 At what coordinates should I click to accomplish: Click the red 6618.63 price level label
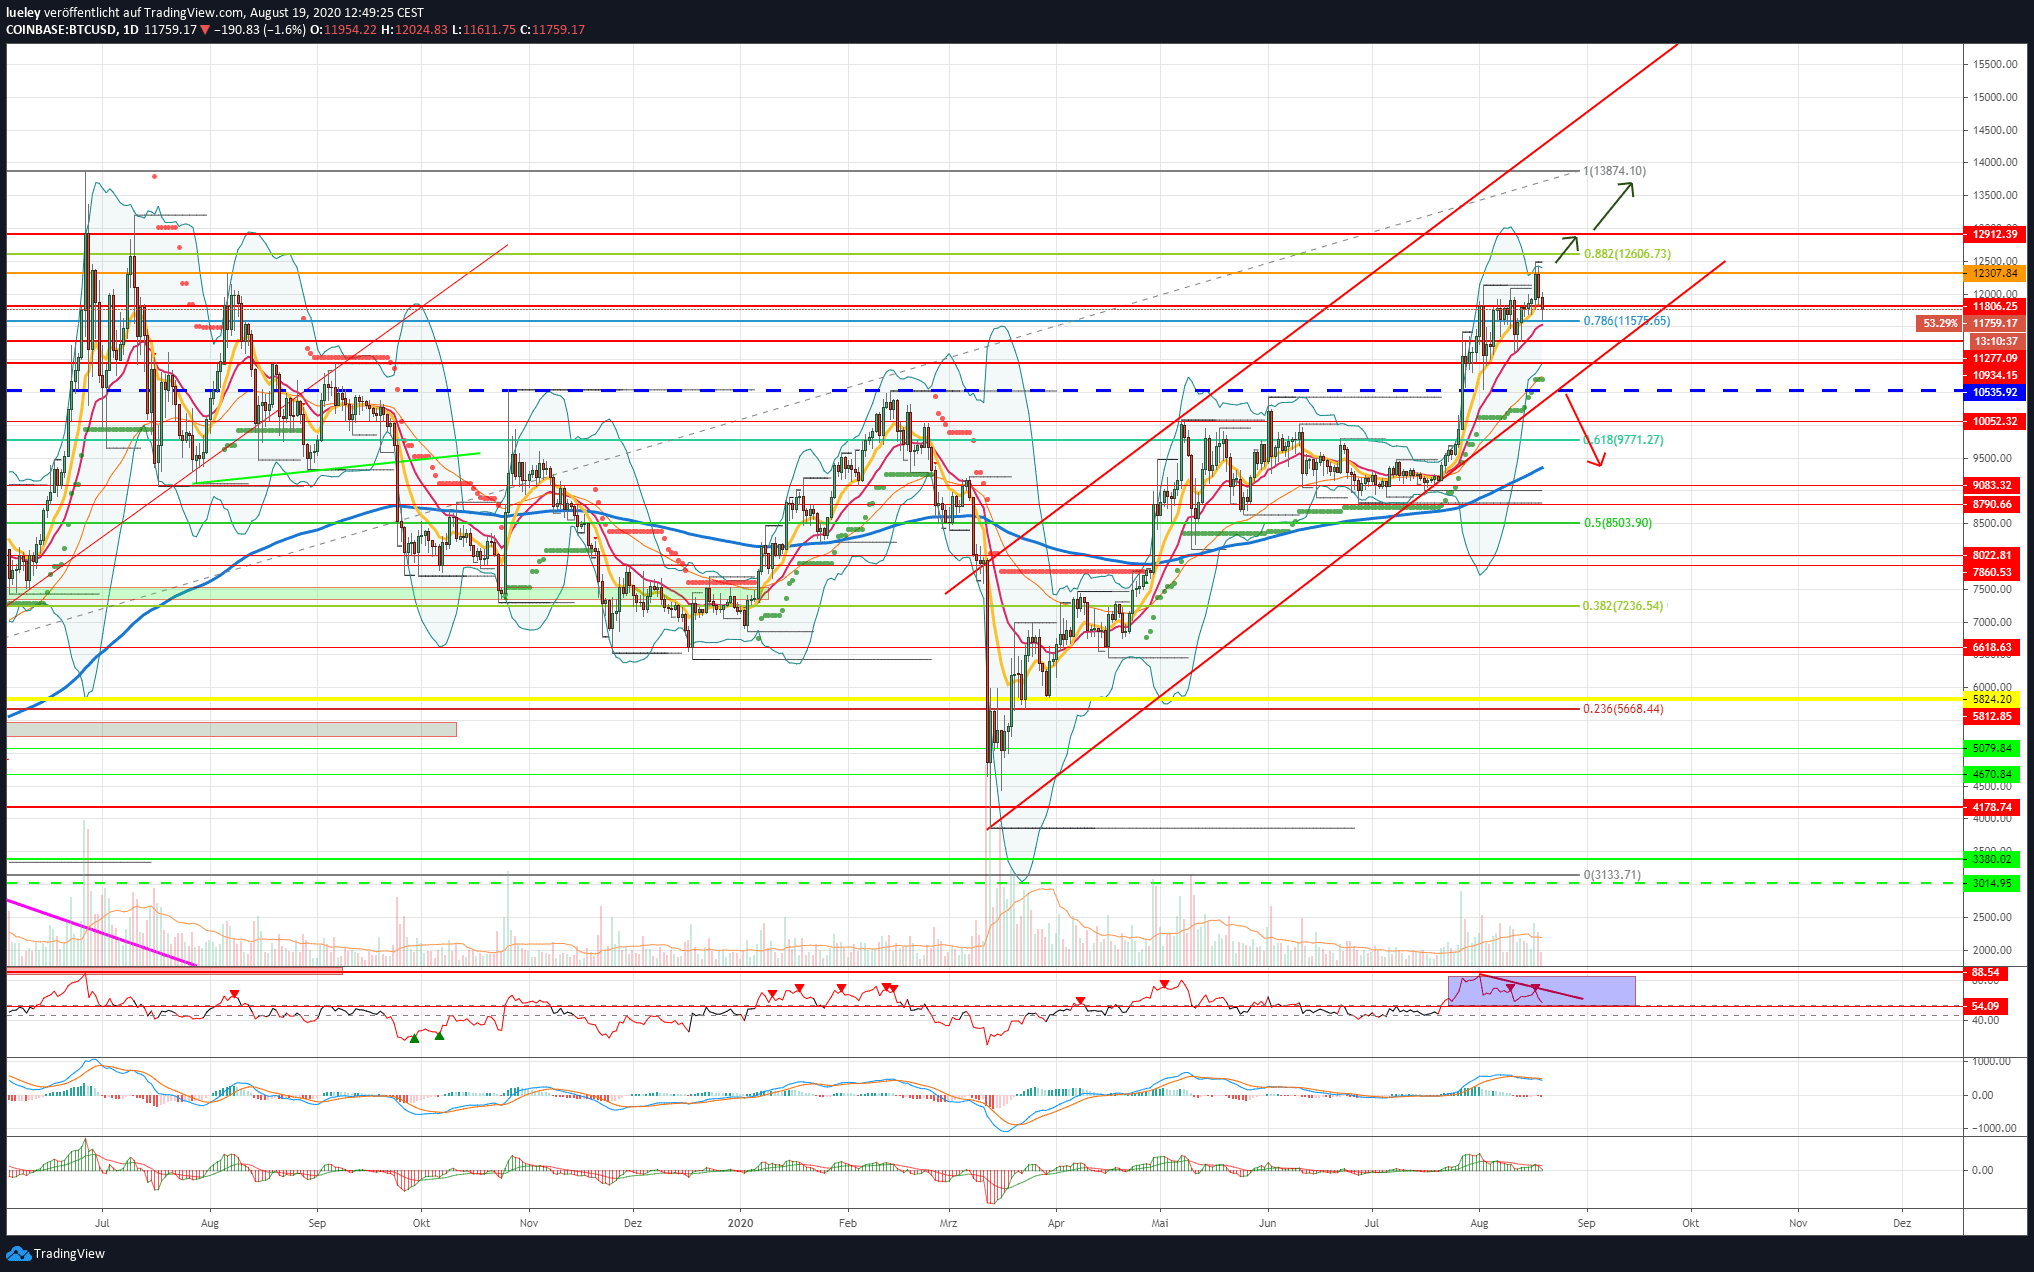tap(1992, 647)
